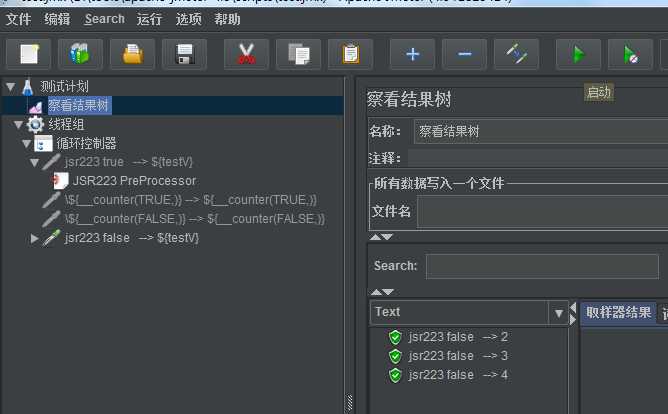Image resolution: width=668 pixels, height=414 pixels.
Task: Collapse the jsr223 true sampler node
Action: (35, 162)
